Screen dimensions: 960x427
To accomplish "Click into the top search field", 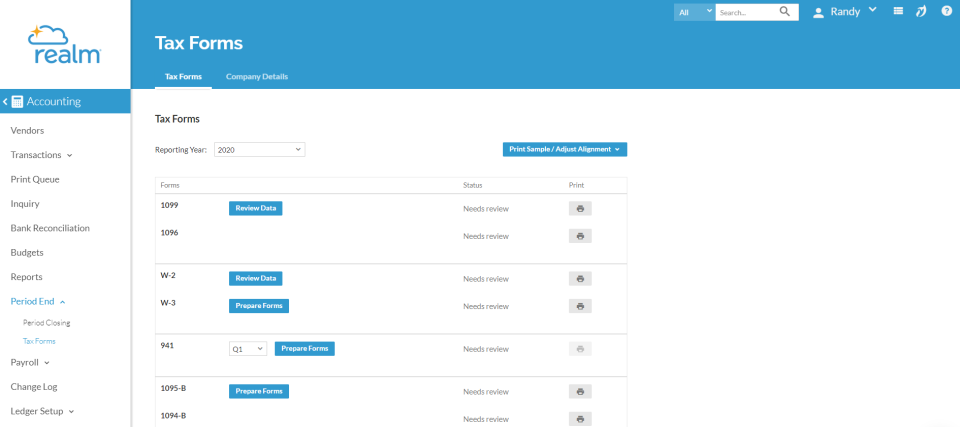I will point(746,12).
